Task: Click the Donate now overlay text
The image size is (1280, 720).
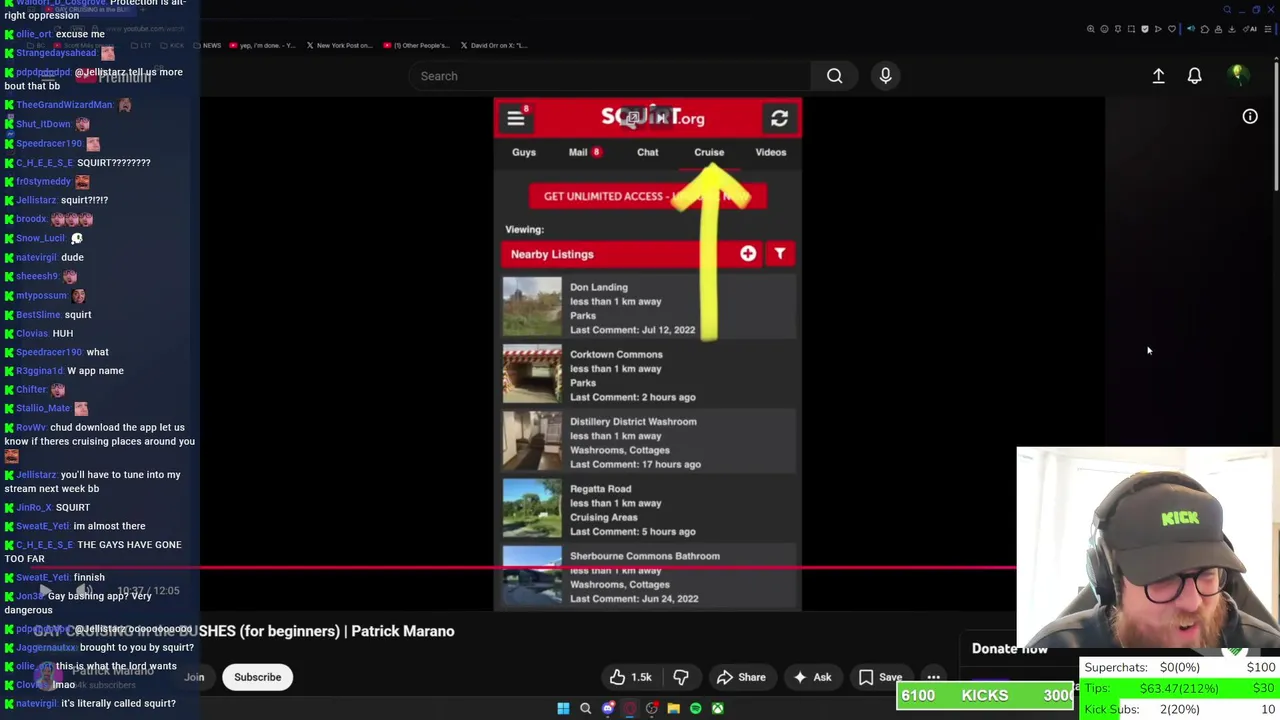Action: (1010, 649)
